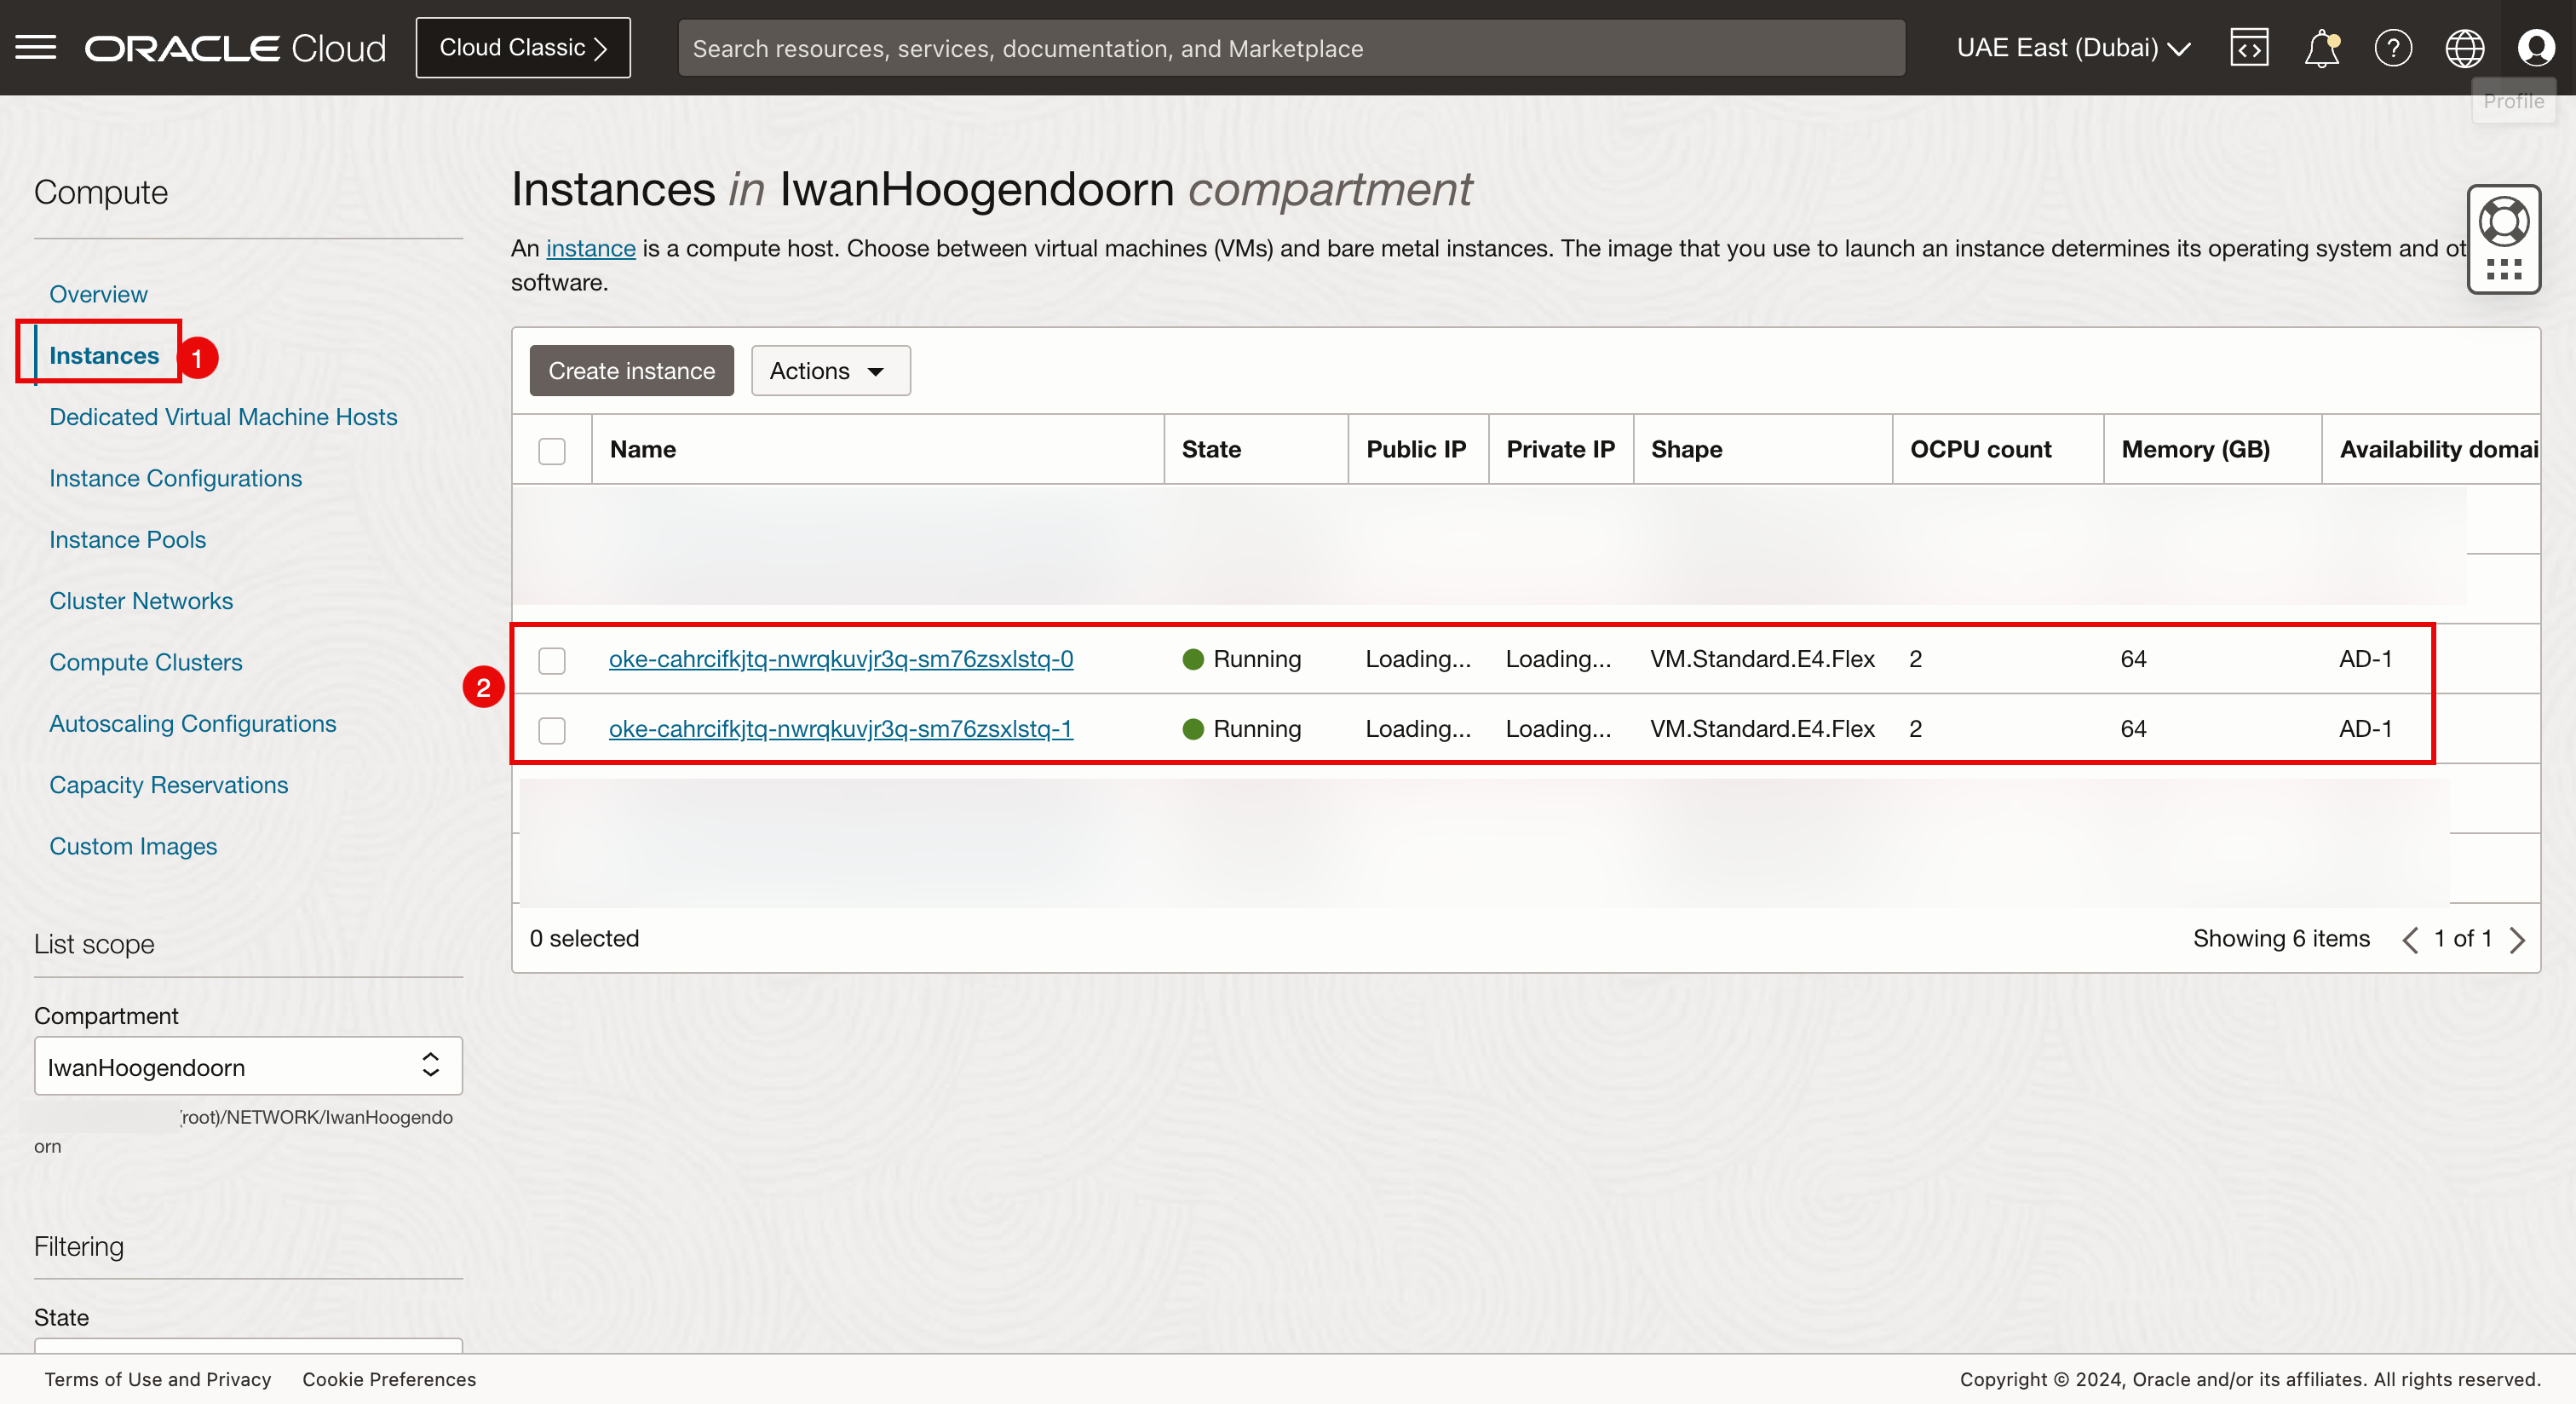Open the hamburger navigation menu
Screen dimensions: 2576x1404
point(36,47)
